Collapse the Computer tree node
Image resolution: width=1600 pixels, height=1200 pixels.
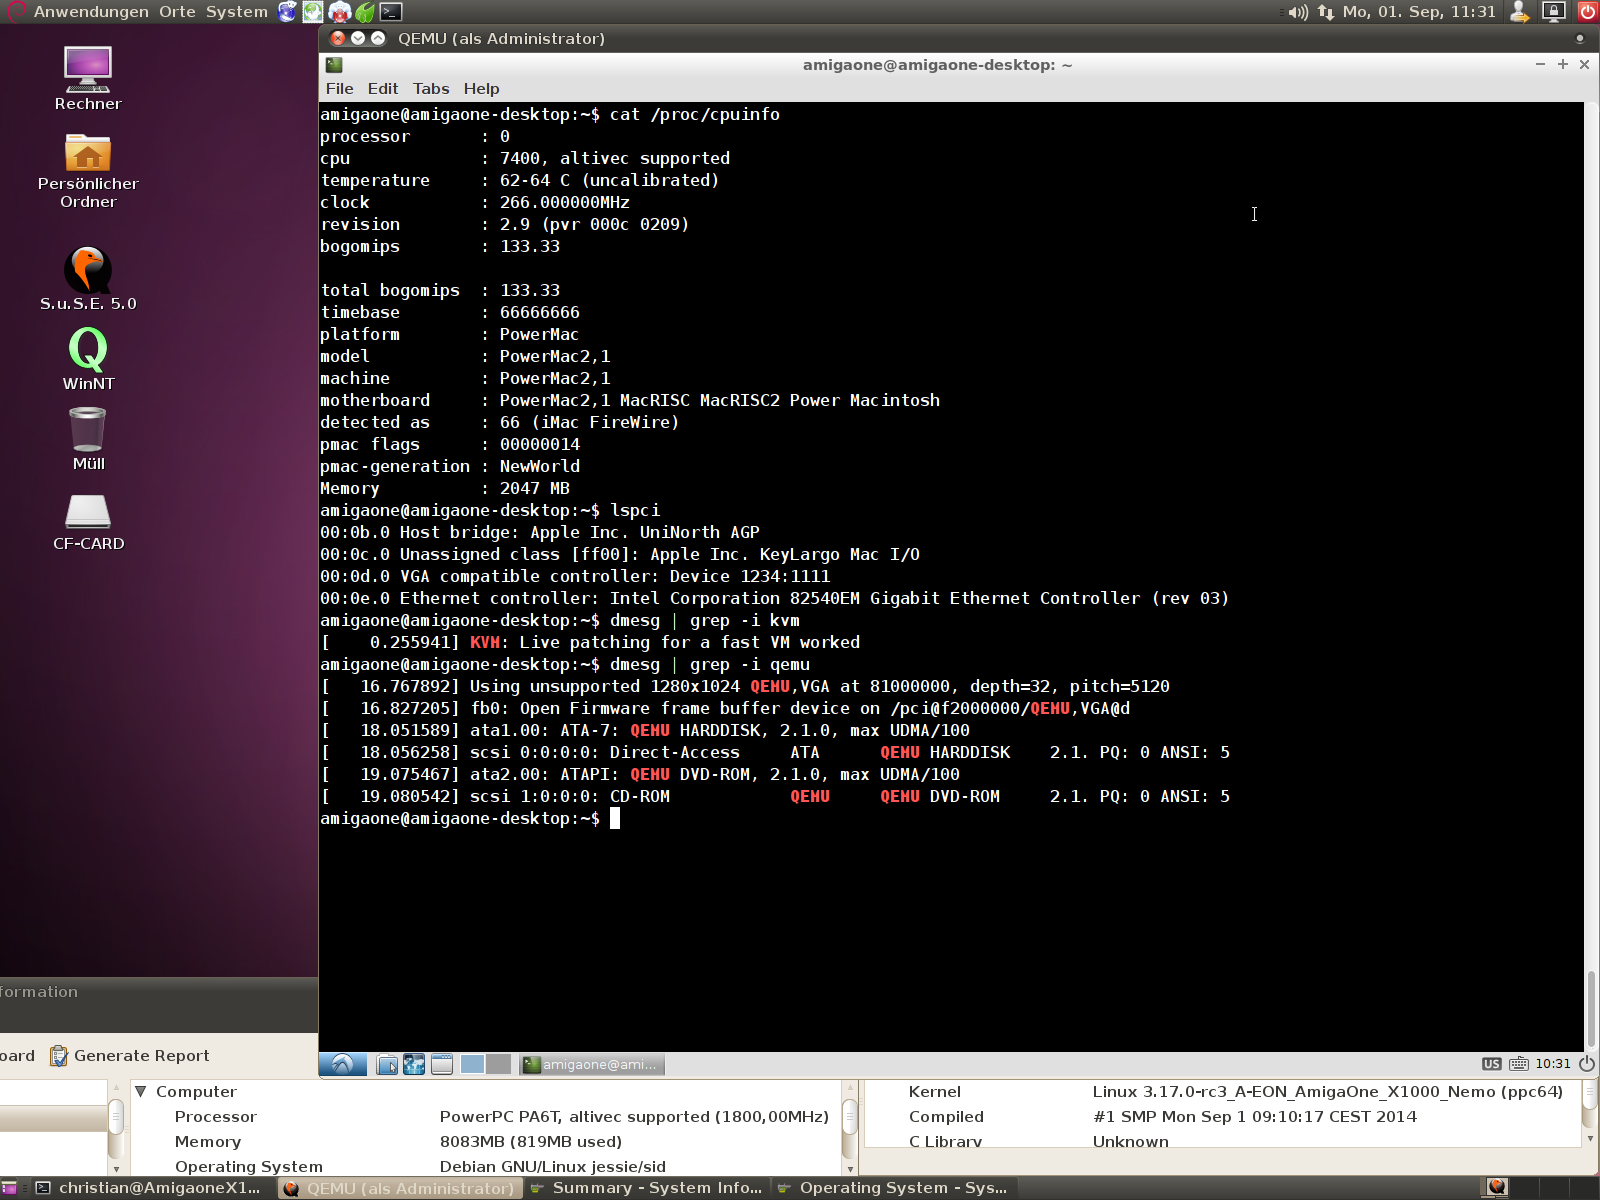pyautogui.click(x=141, y=1092)
